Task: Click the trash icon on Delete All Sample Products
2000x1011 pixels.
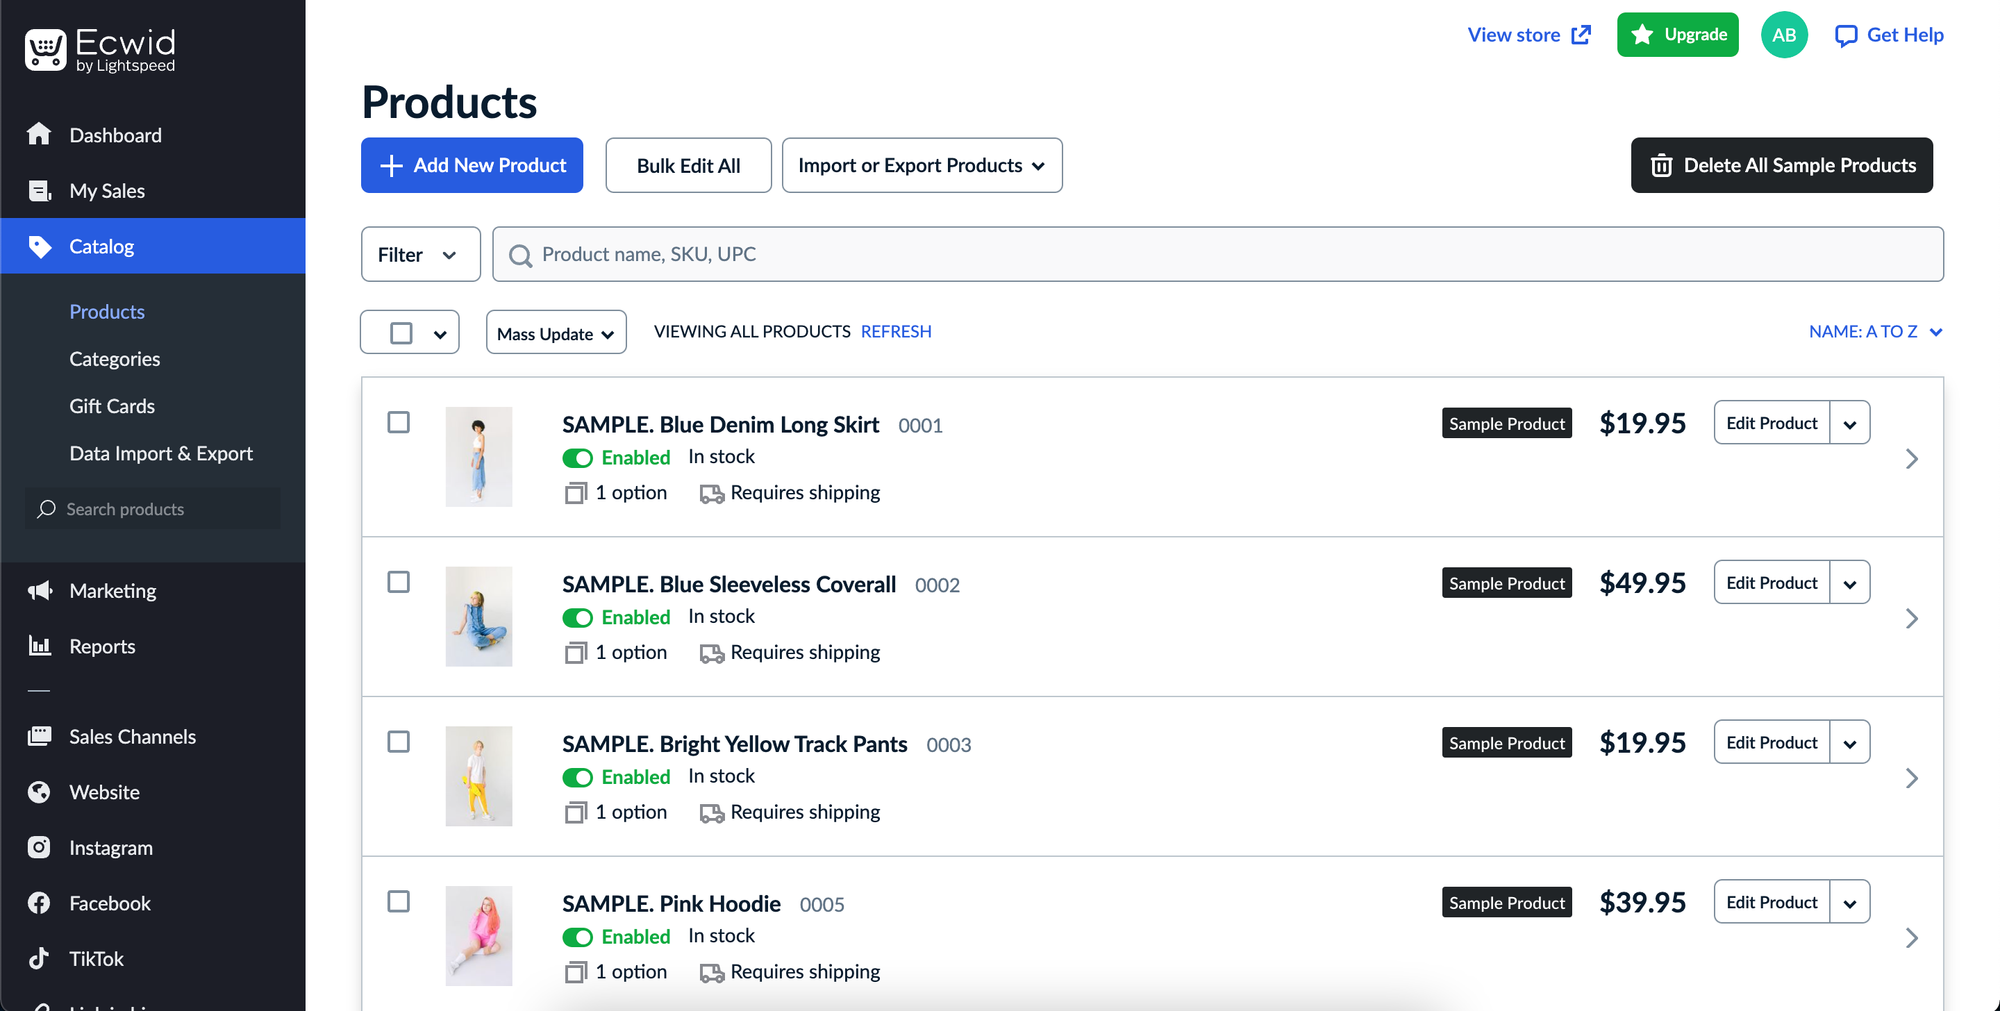Action: tap(1661, 165)
